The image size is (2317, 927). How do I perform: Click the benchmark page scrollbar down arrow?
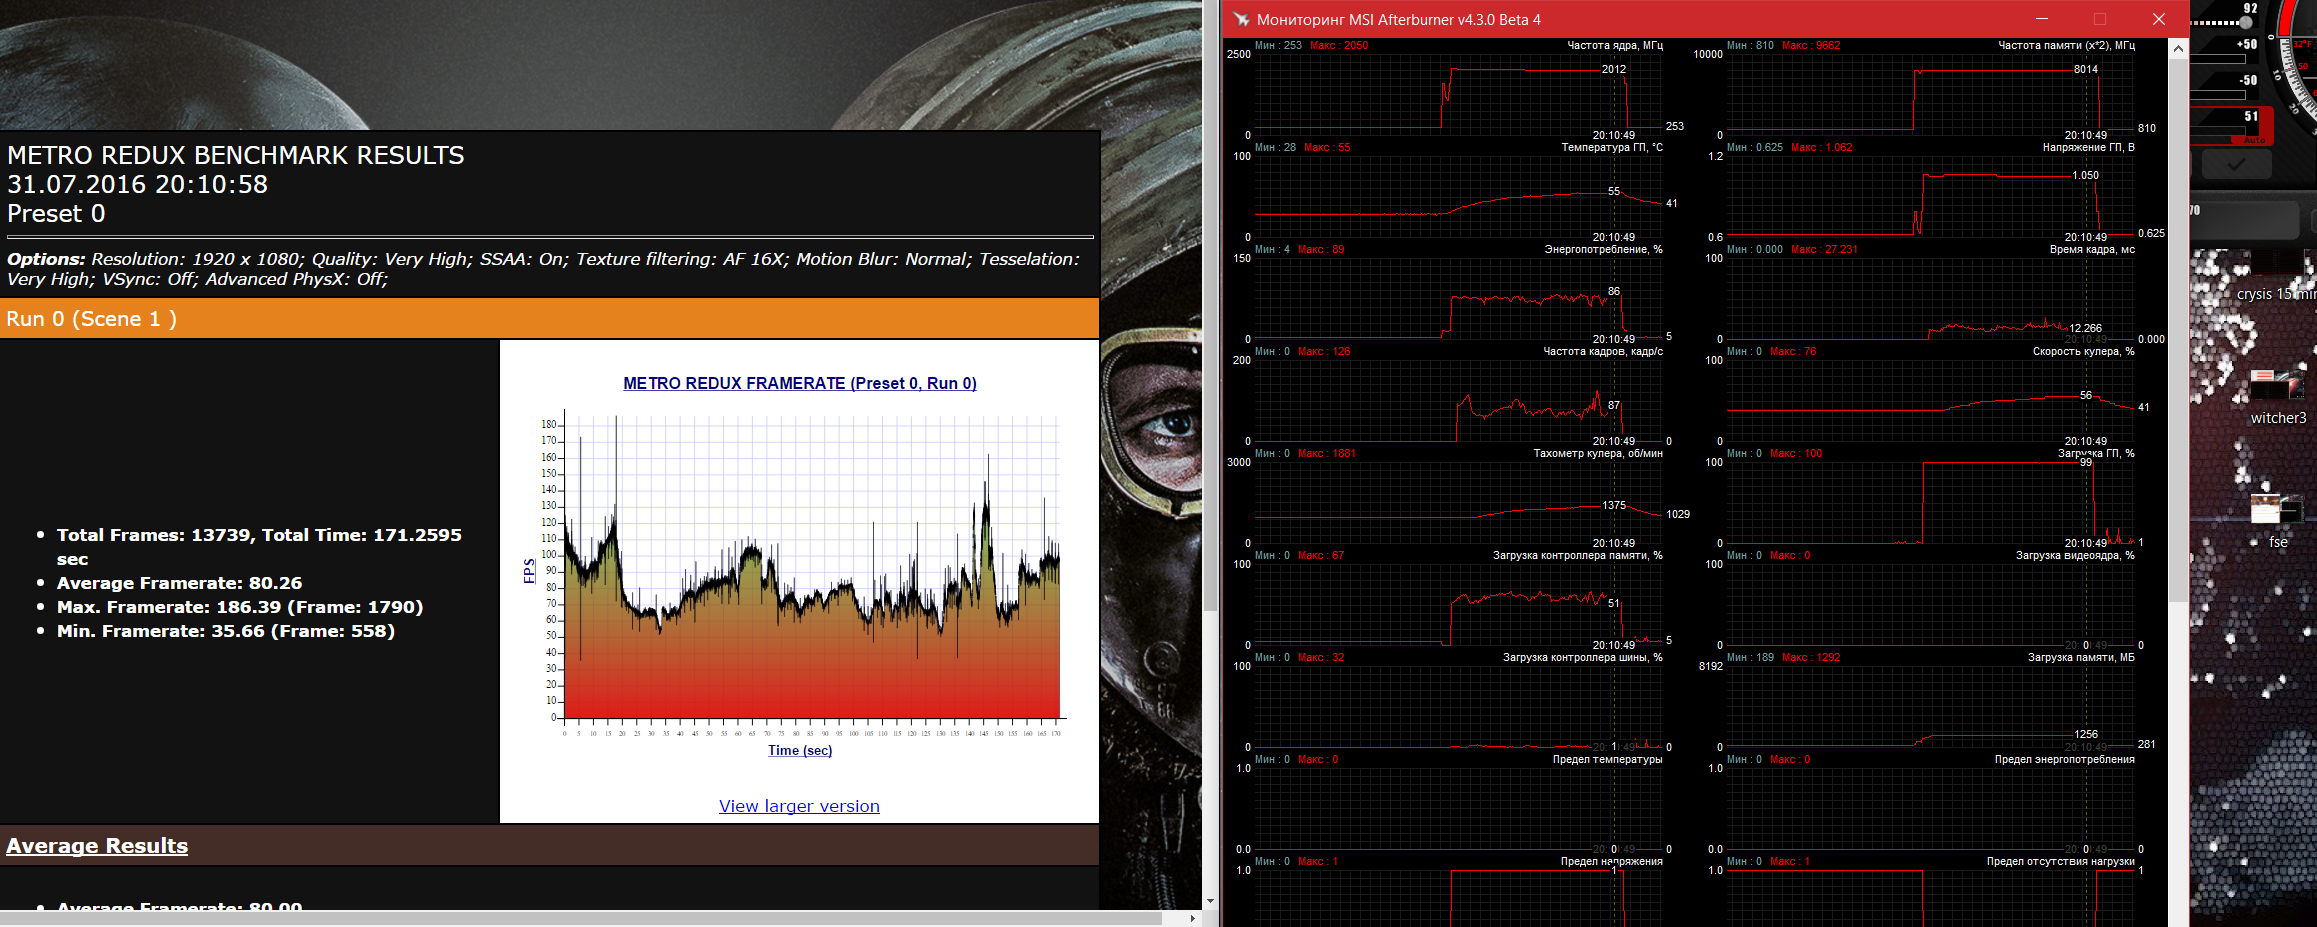coord(1210,901)
